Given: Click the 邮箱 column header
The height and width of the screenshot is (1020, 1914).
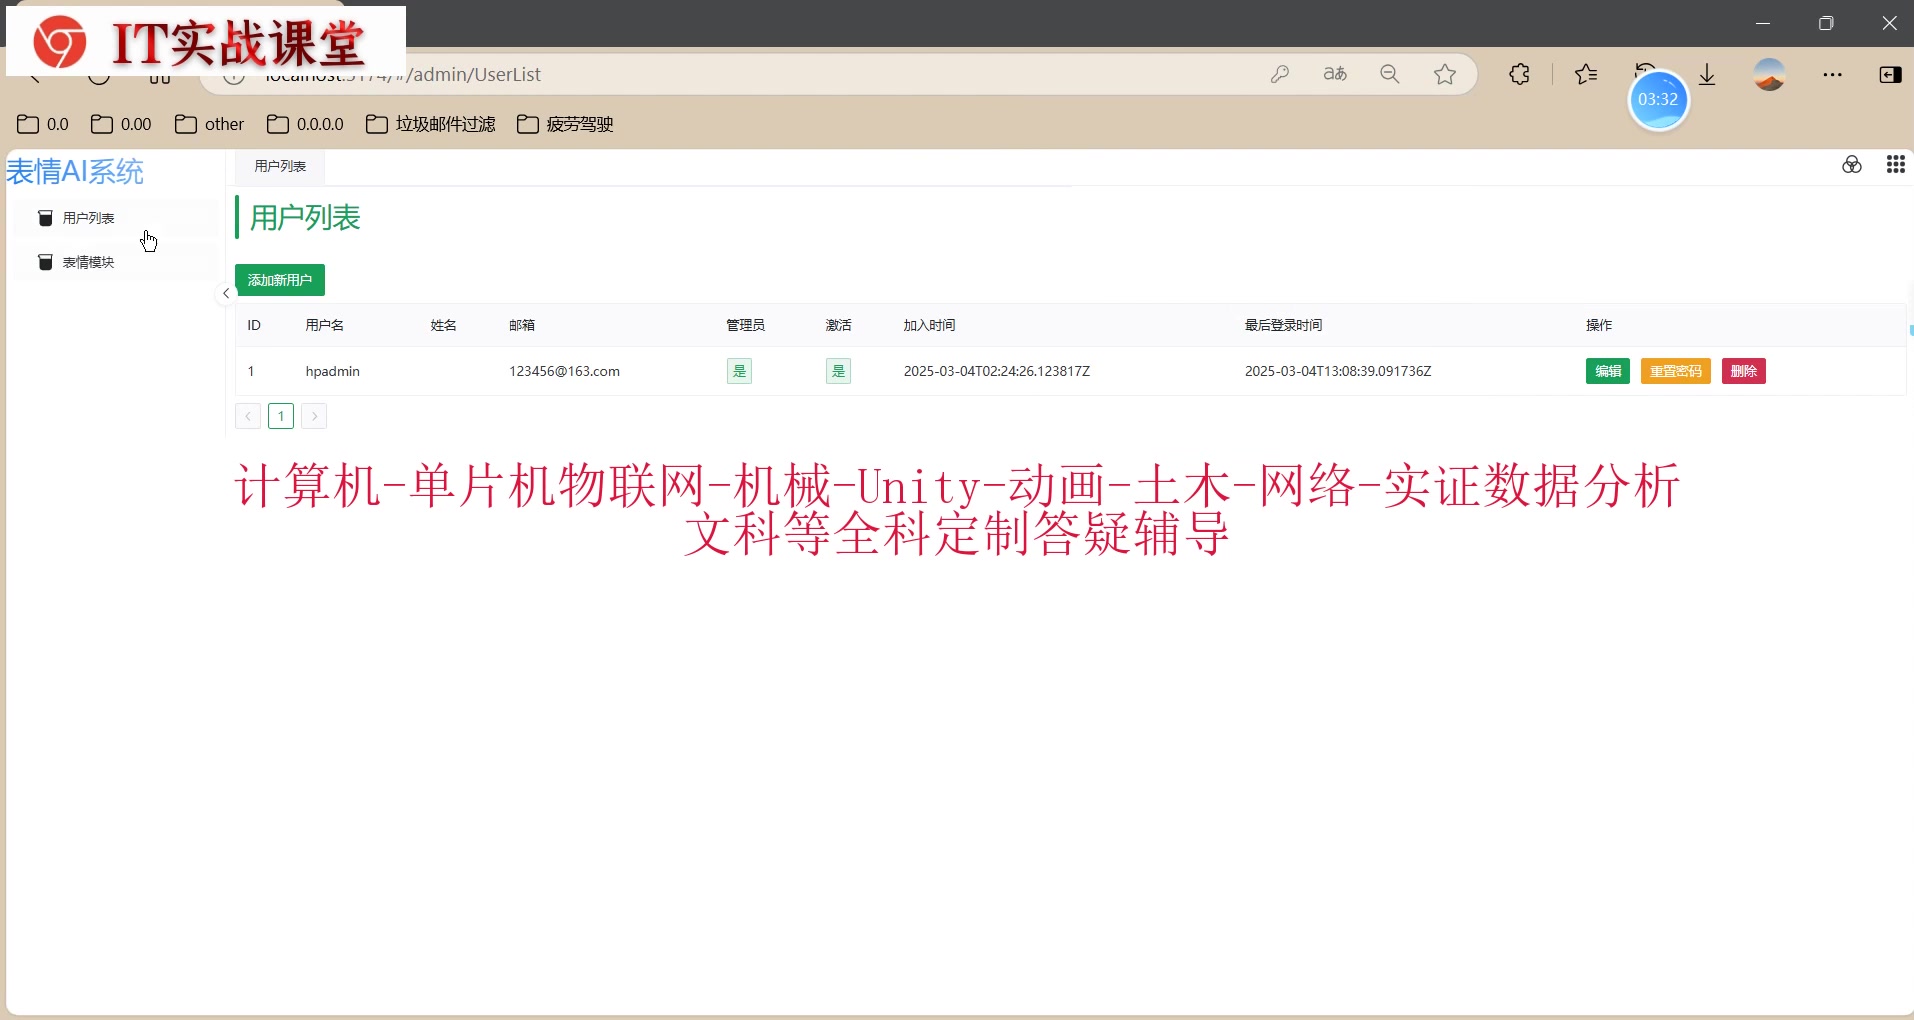Looking at the screenshot, I should coord(522,325).
